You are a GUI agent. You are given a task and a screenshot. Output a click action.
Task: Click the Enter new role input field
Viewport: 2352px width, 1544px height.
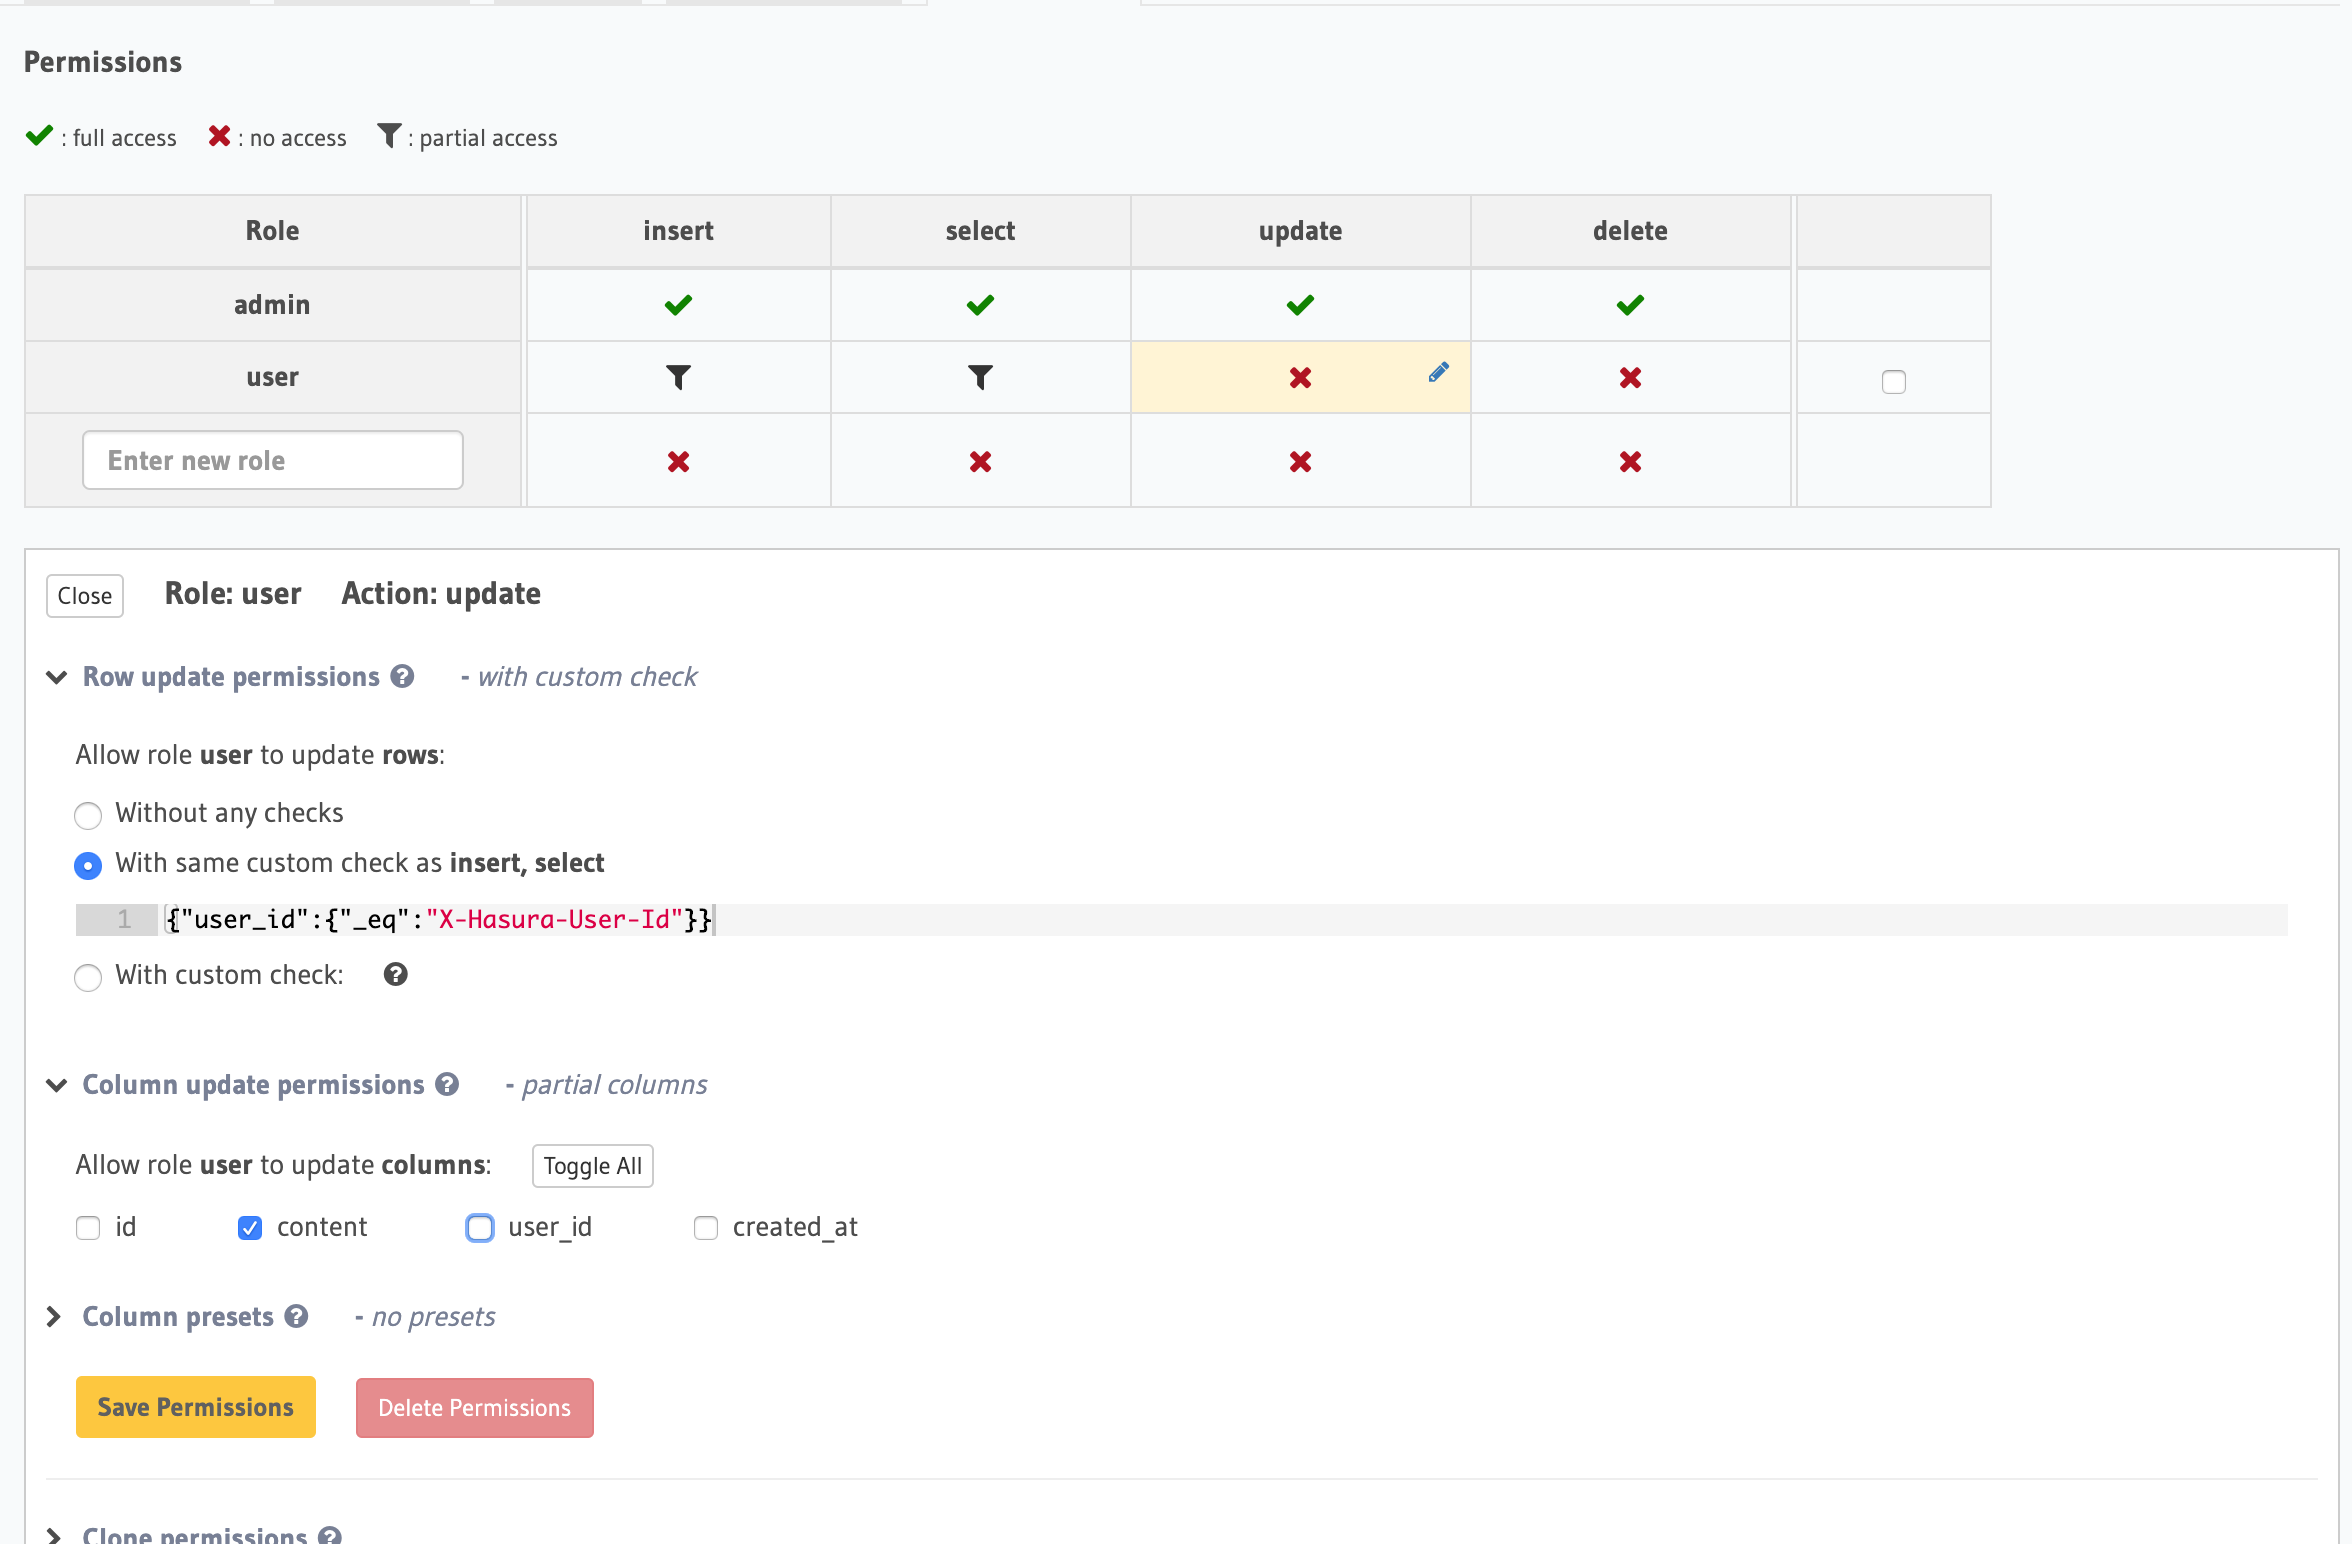[x=272, y=460]
